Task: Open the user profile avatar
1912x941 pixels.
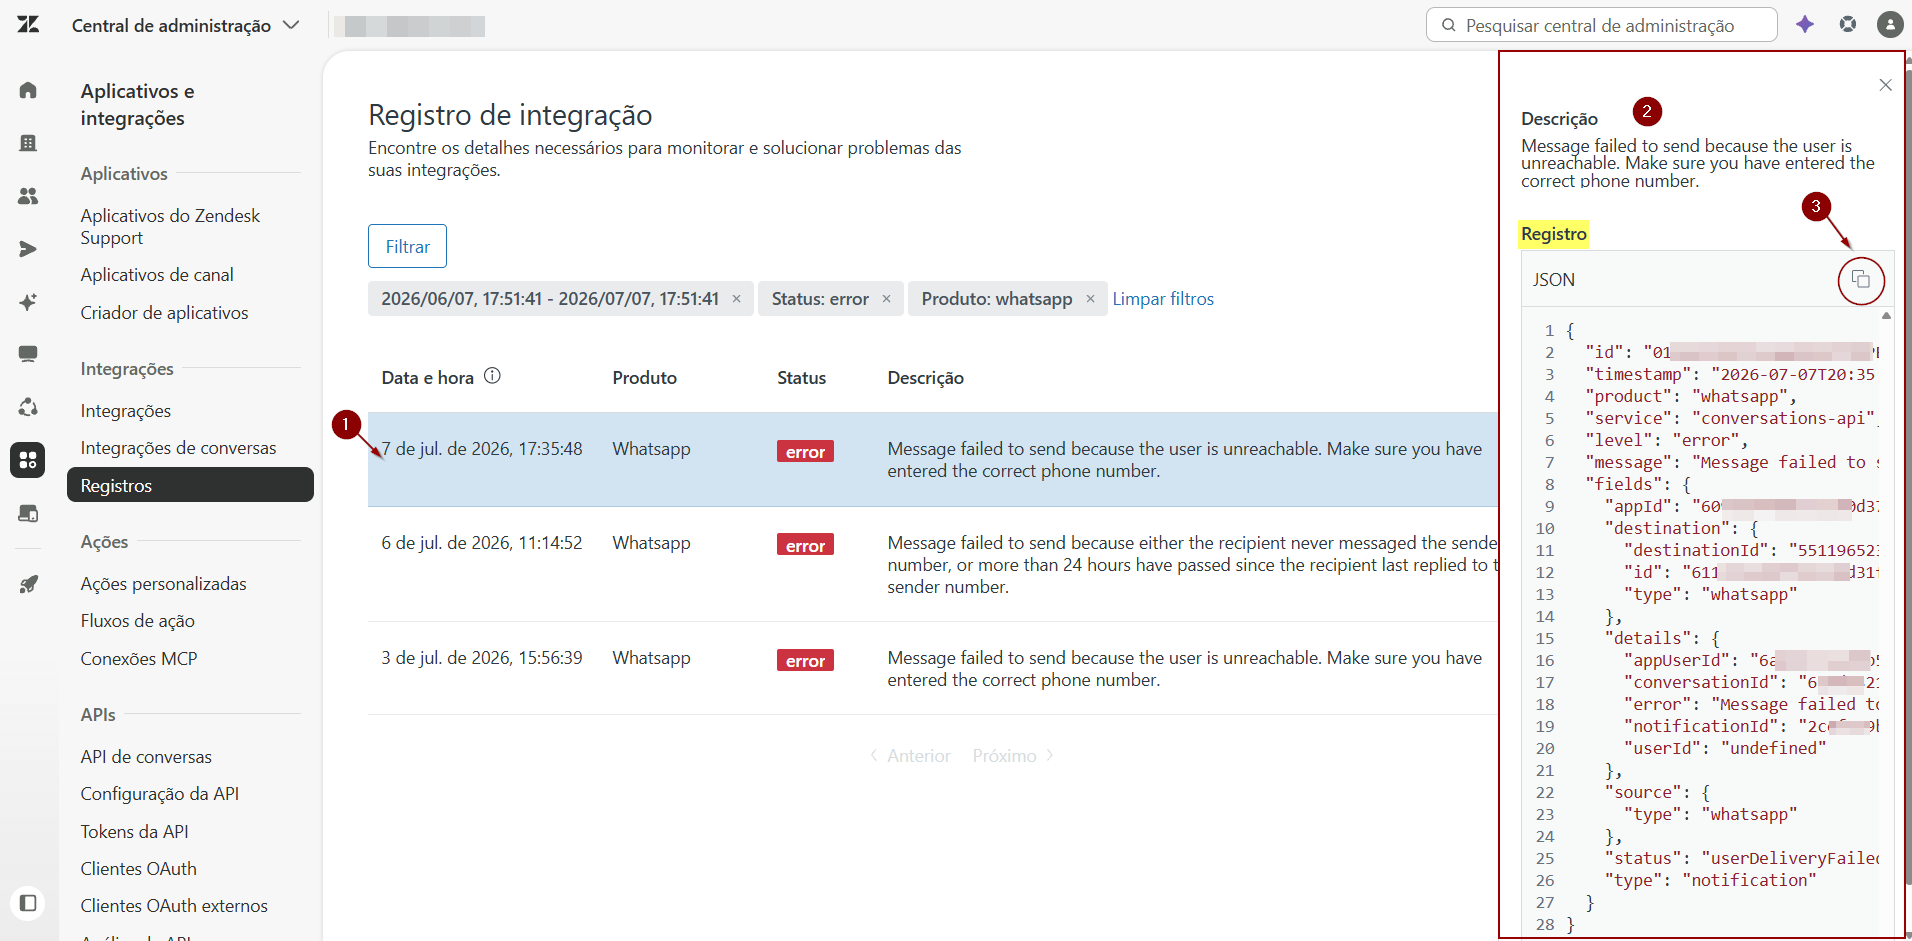Action: pos(1890,24)
